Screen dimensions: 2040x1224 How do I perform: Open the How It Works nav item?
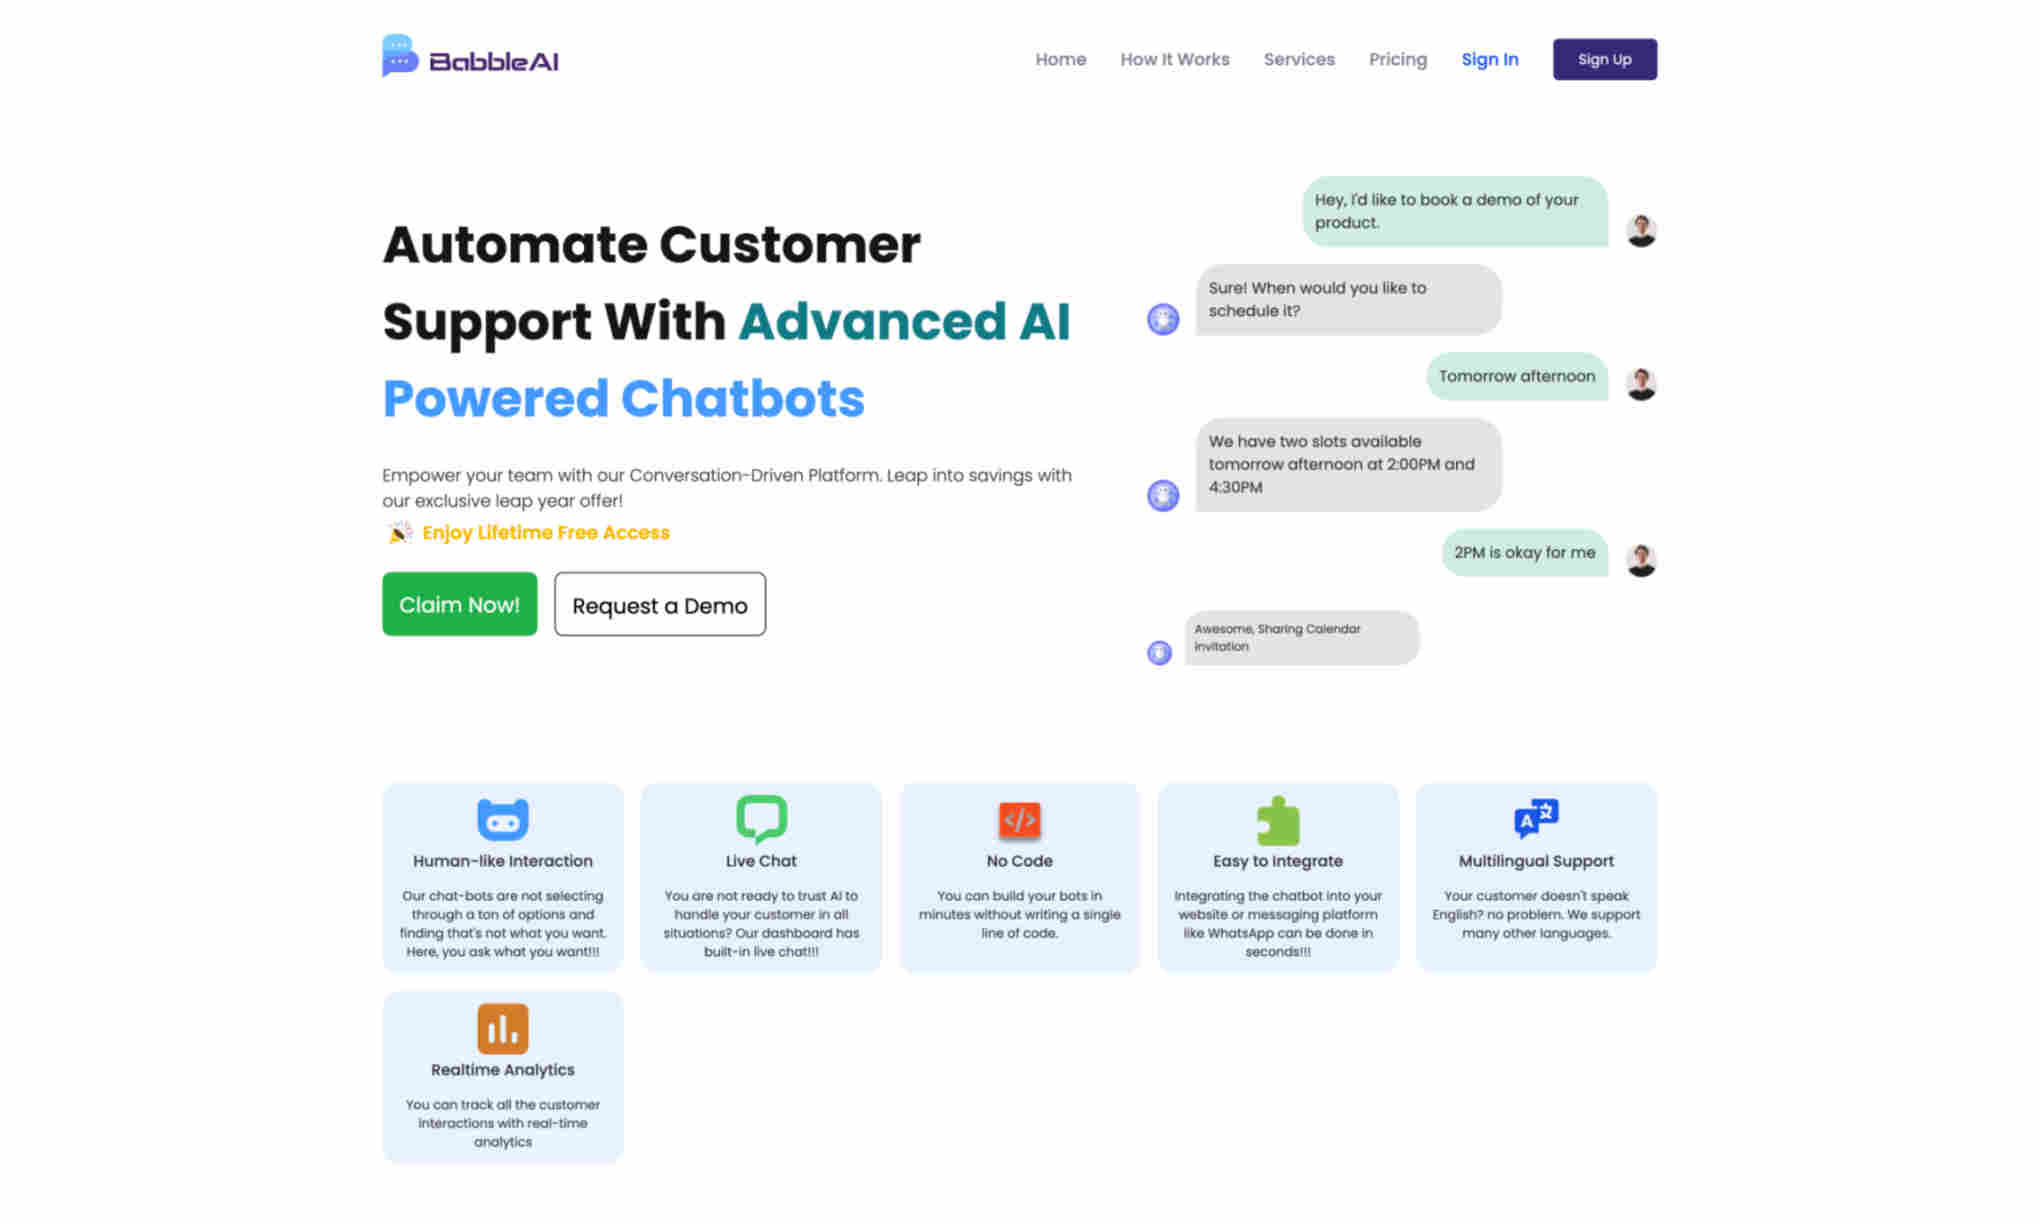tap(1174, 58)
